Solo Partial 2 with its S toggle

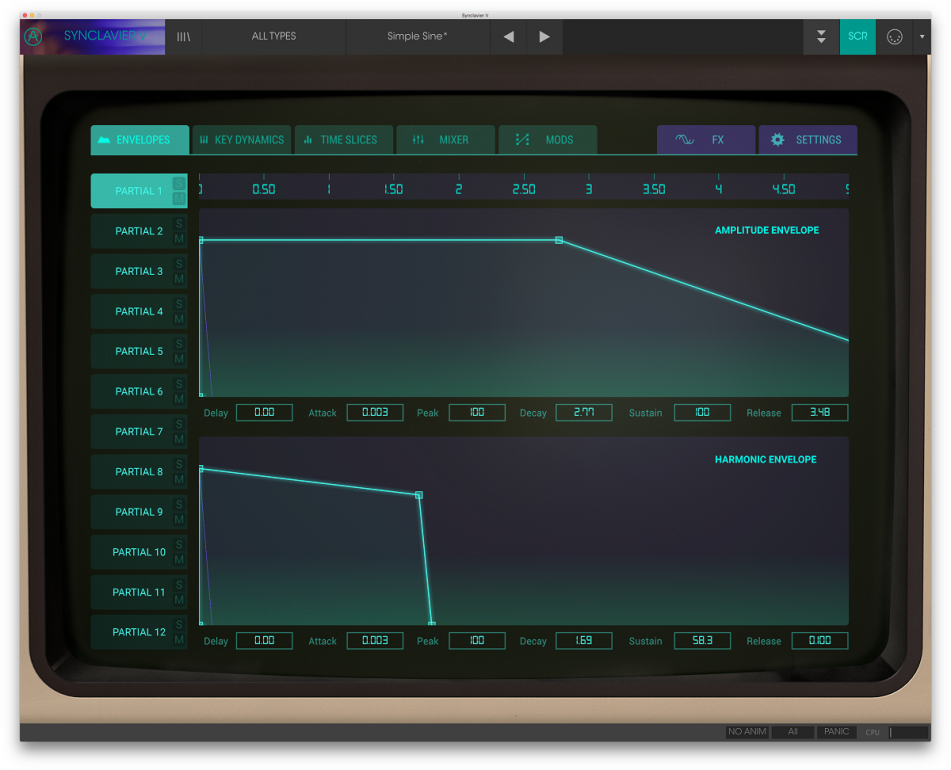[x=179, y=224]
